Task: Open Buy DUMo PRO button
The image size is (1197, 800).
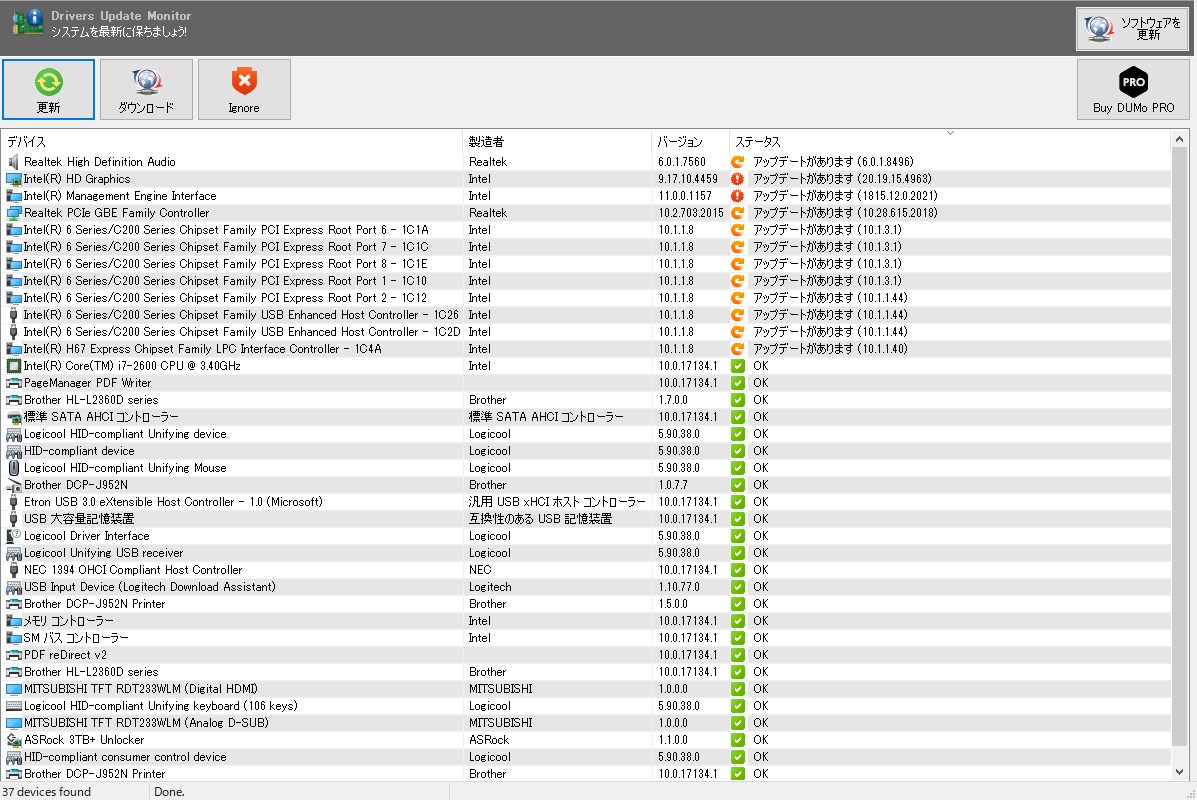Action: [x=1133, y=89]
